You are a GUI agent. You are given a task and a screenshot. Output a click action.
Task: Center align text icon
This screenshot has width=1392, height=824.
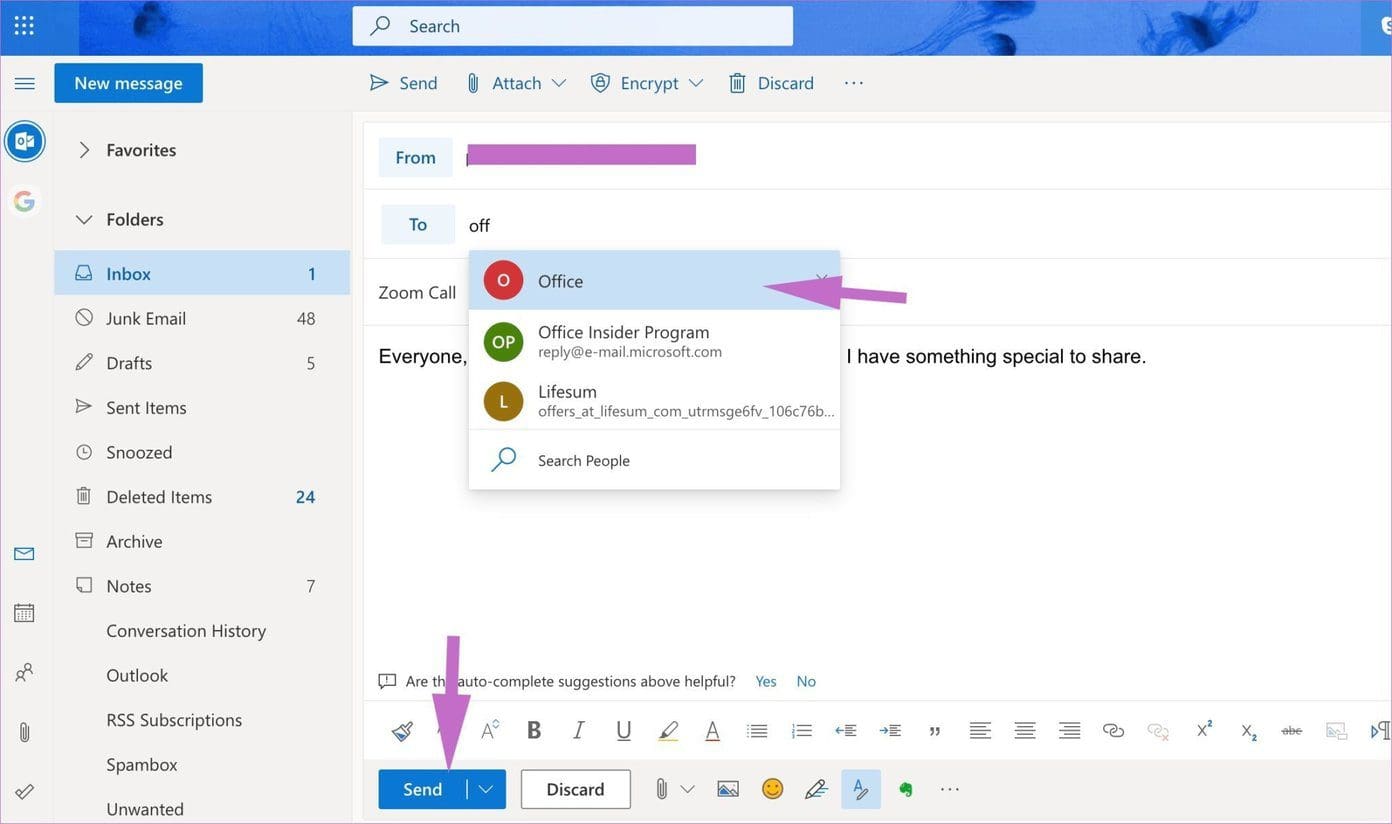(1024, 731)
